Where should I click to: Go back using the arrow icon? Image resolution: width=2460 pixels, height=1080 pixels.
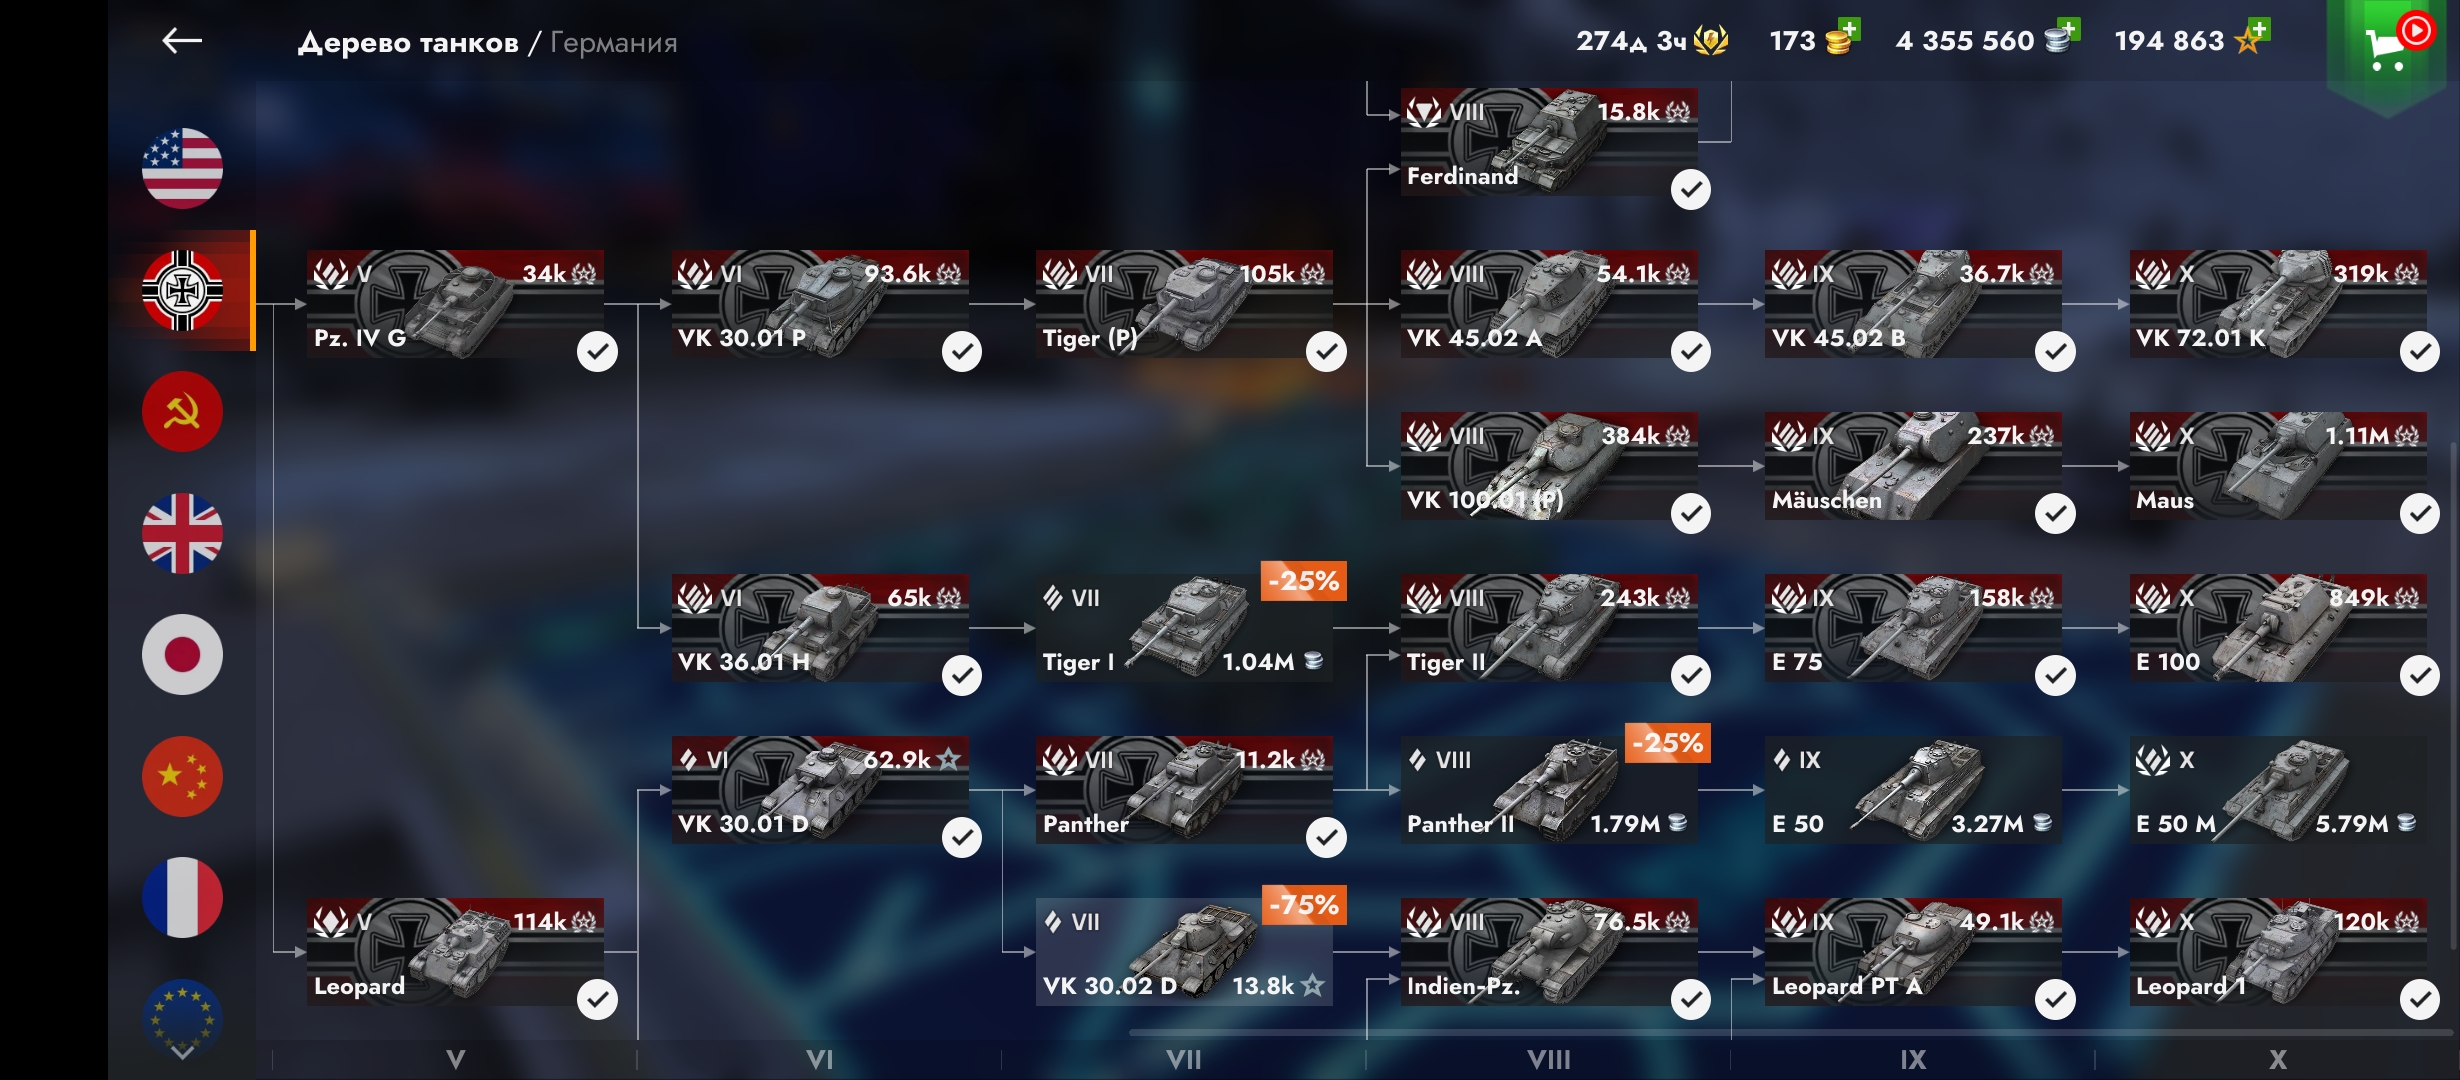(182, 41)
